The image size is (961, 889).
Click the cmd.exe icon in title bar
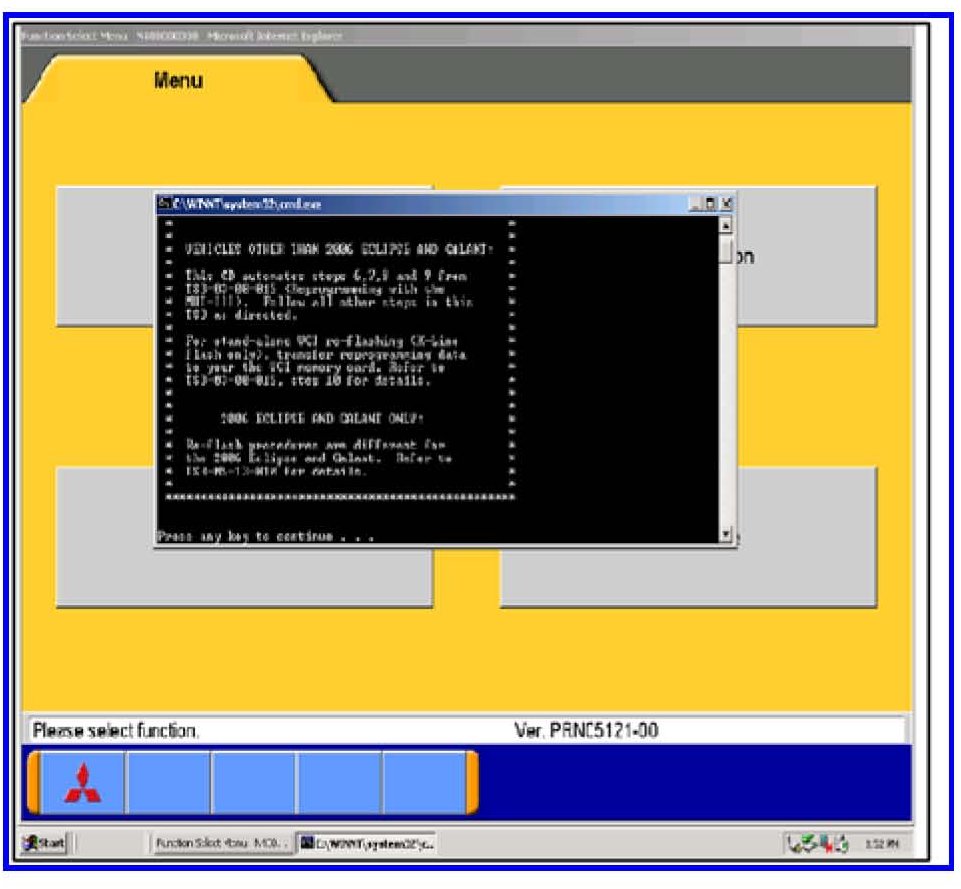coord(165,203)
